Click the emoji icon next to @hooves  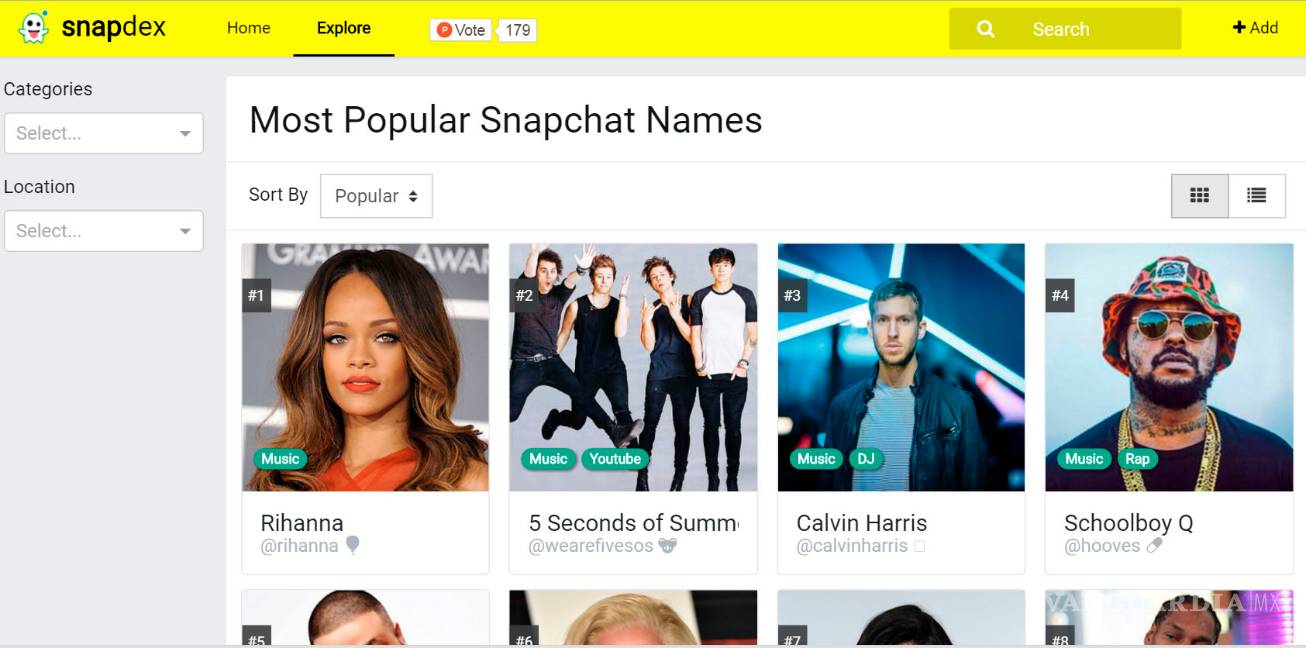click(1154, 546)
